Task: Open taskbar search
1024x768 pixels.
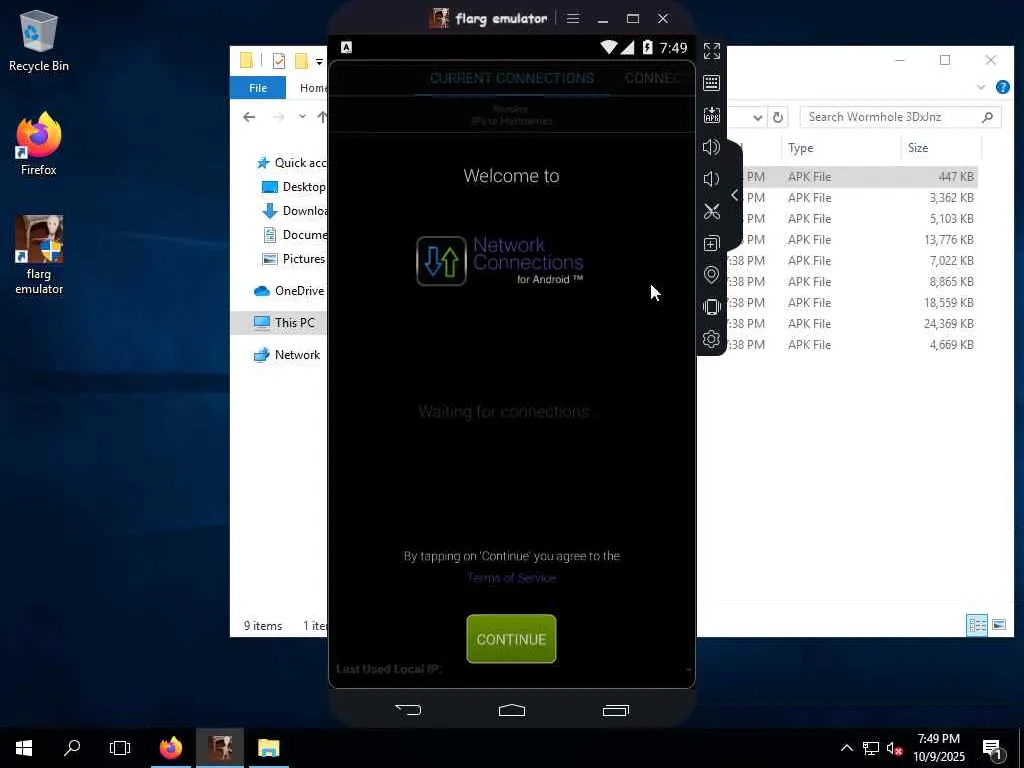Action: 72,748
